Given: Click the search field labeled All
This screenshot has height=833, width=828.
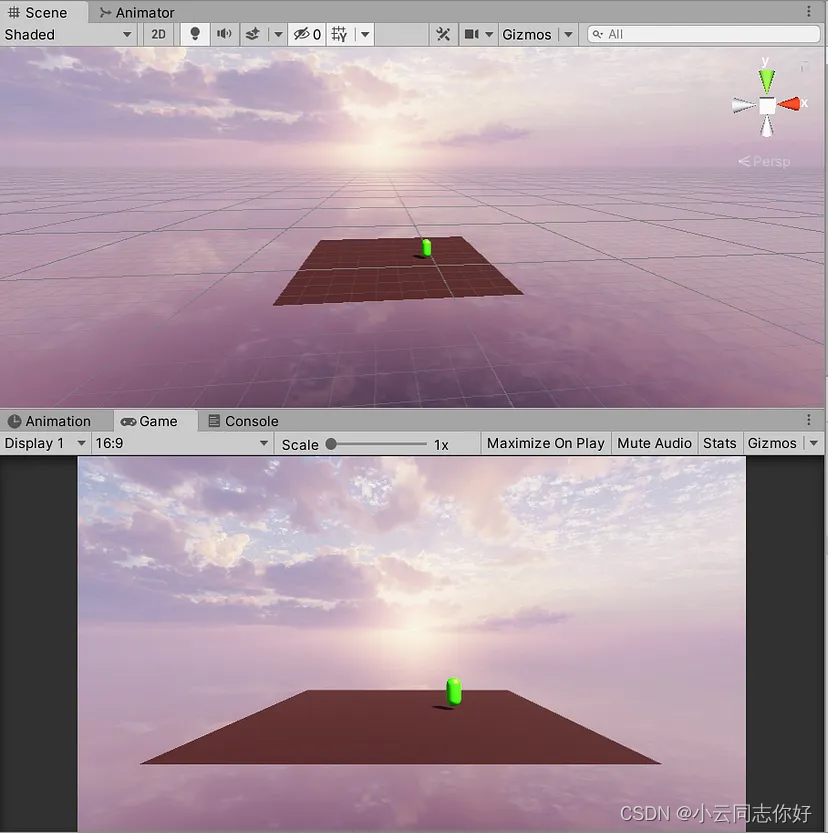Looking at the screenshot, I should [700, 33].
